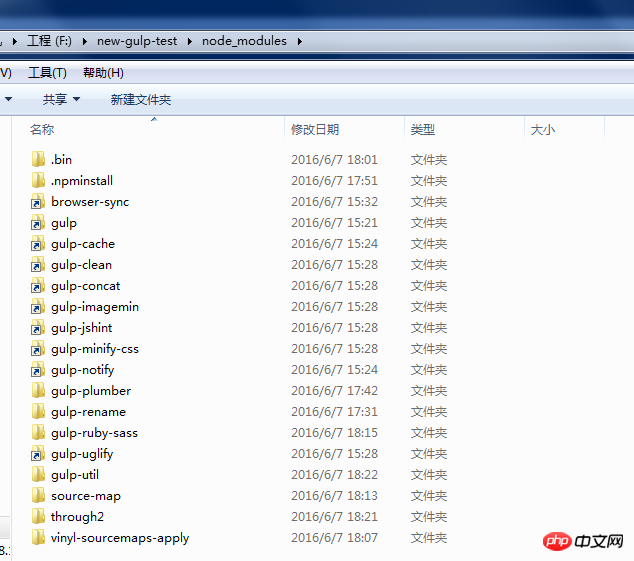Click the gulp-notify shortcut icon
The width and height of the screenshot is (634, 561).
(38, 370)
